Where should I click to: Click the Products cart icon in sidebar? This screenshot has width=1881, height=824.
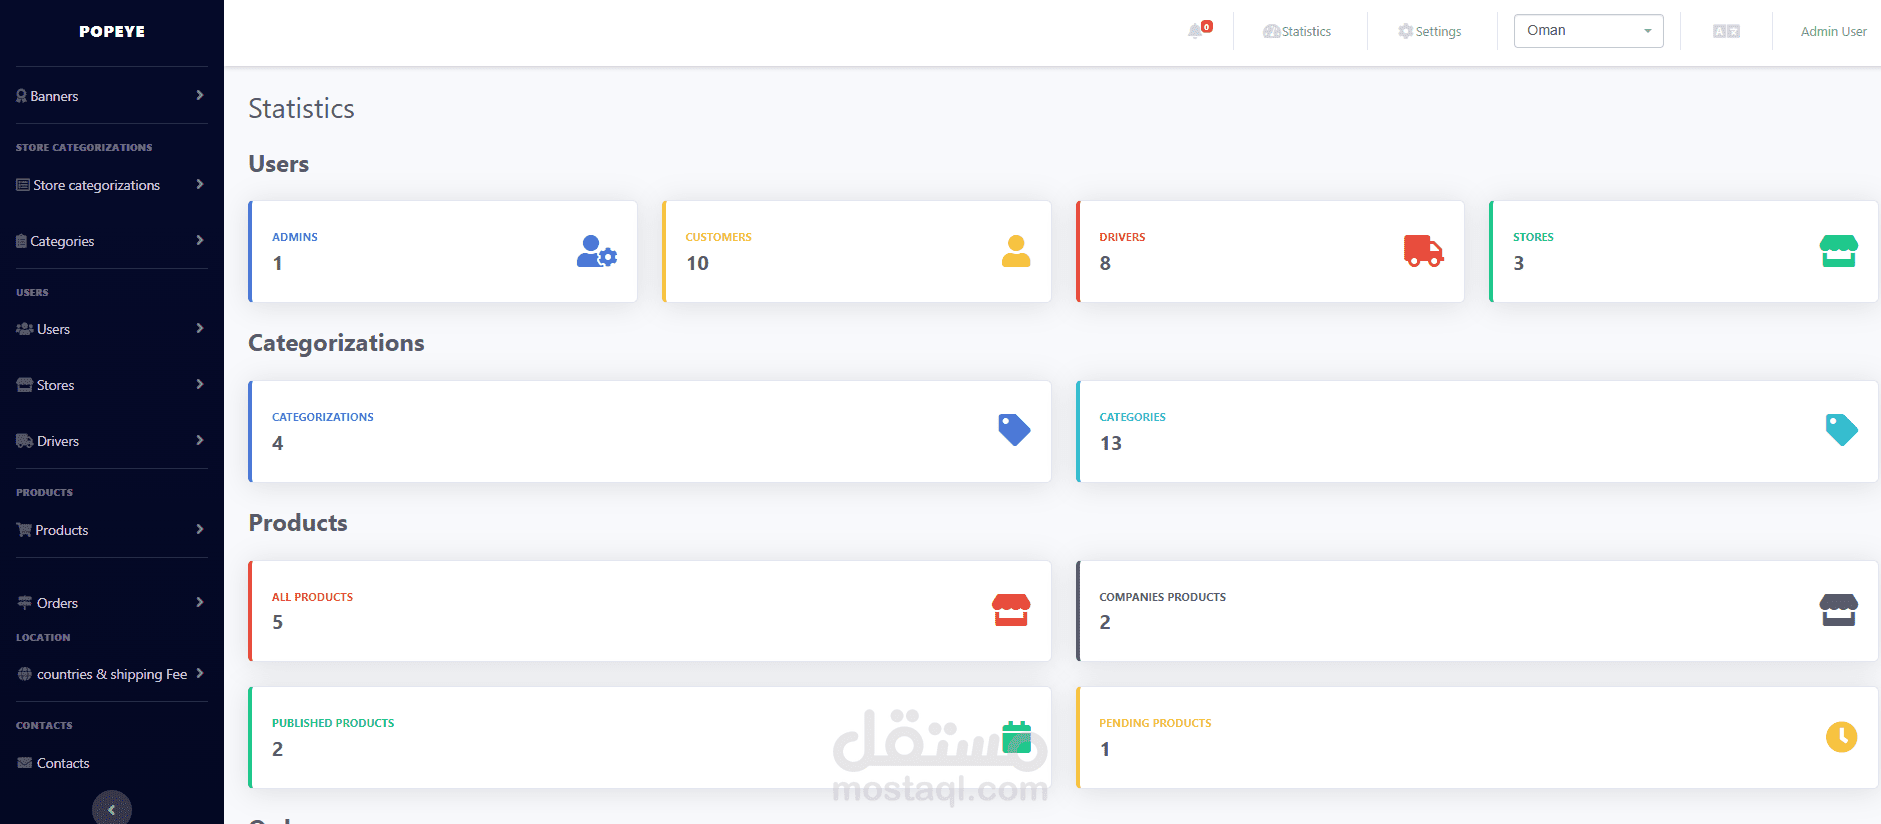[x=24, y=530]
